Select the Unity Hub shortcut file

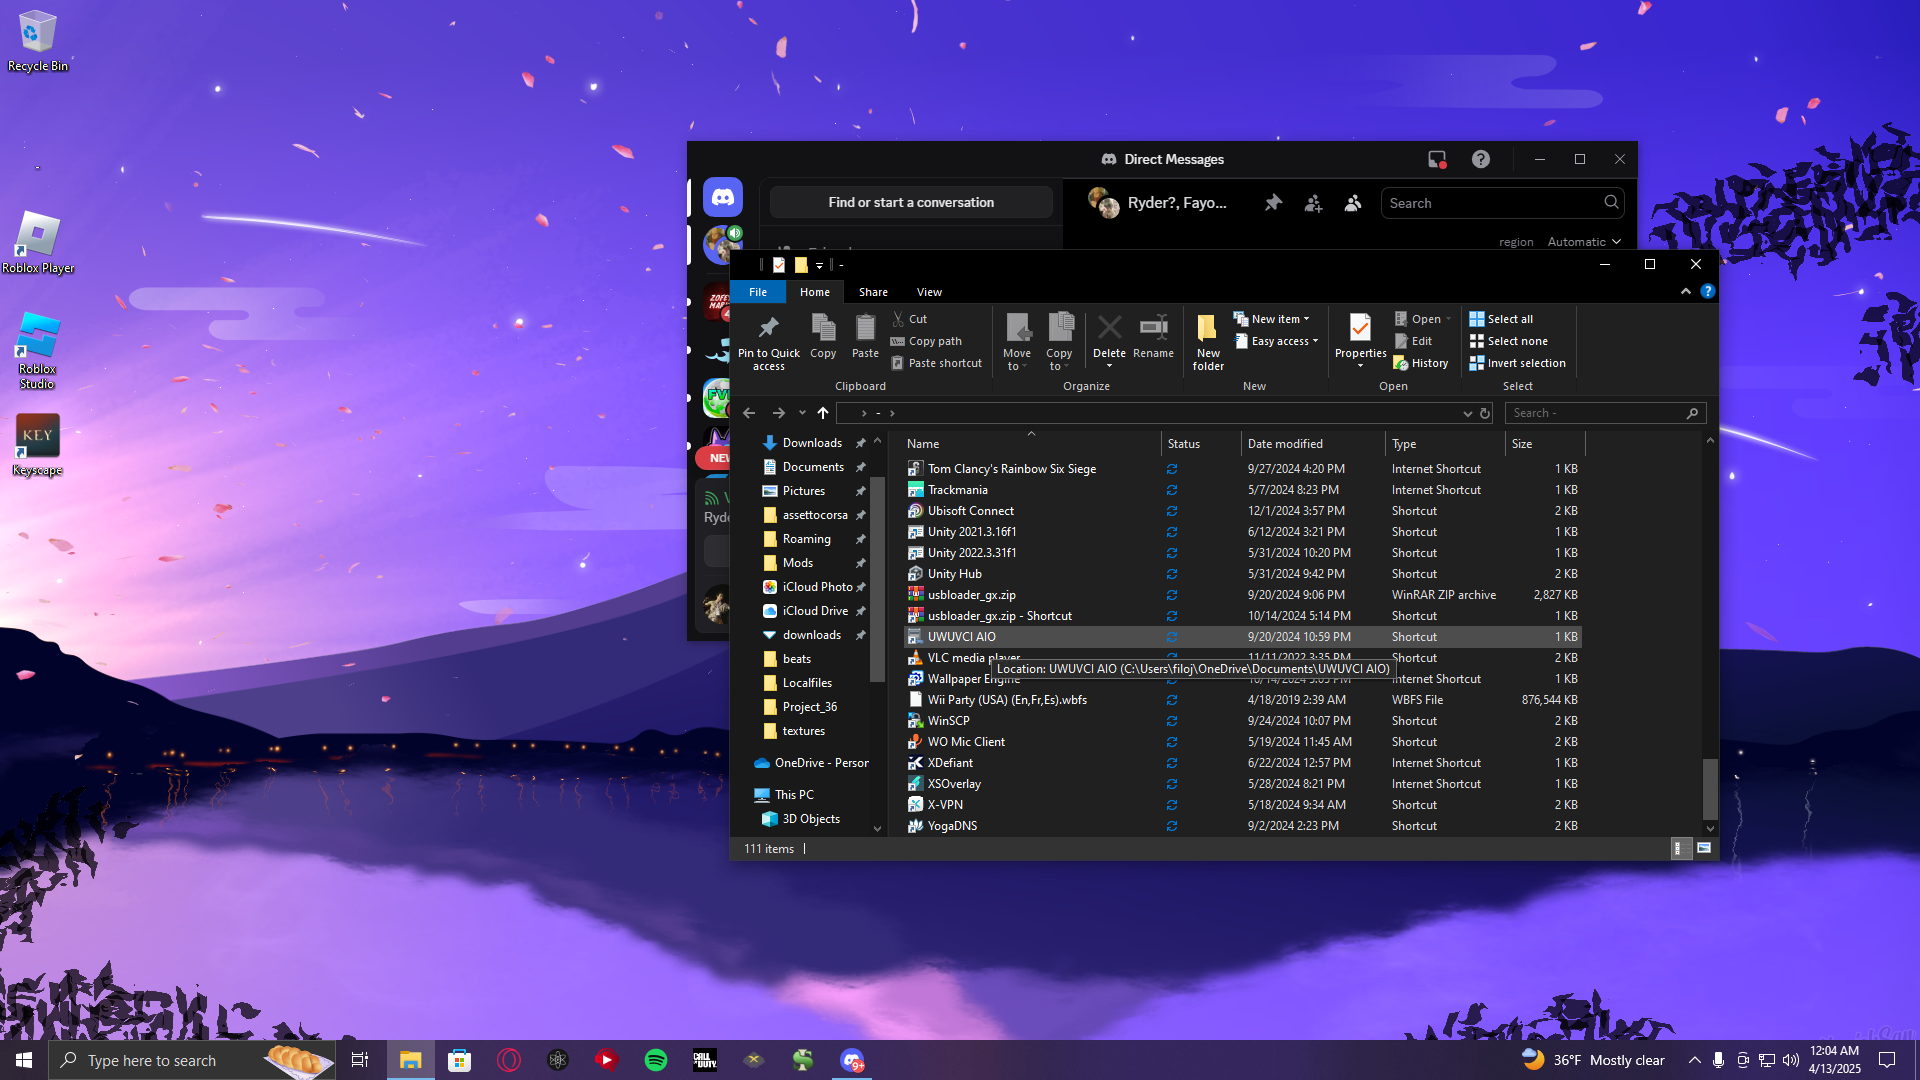[x=1242, y=574]
